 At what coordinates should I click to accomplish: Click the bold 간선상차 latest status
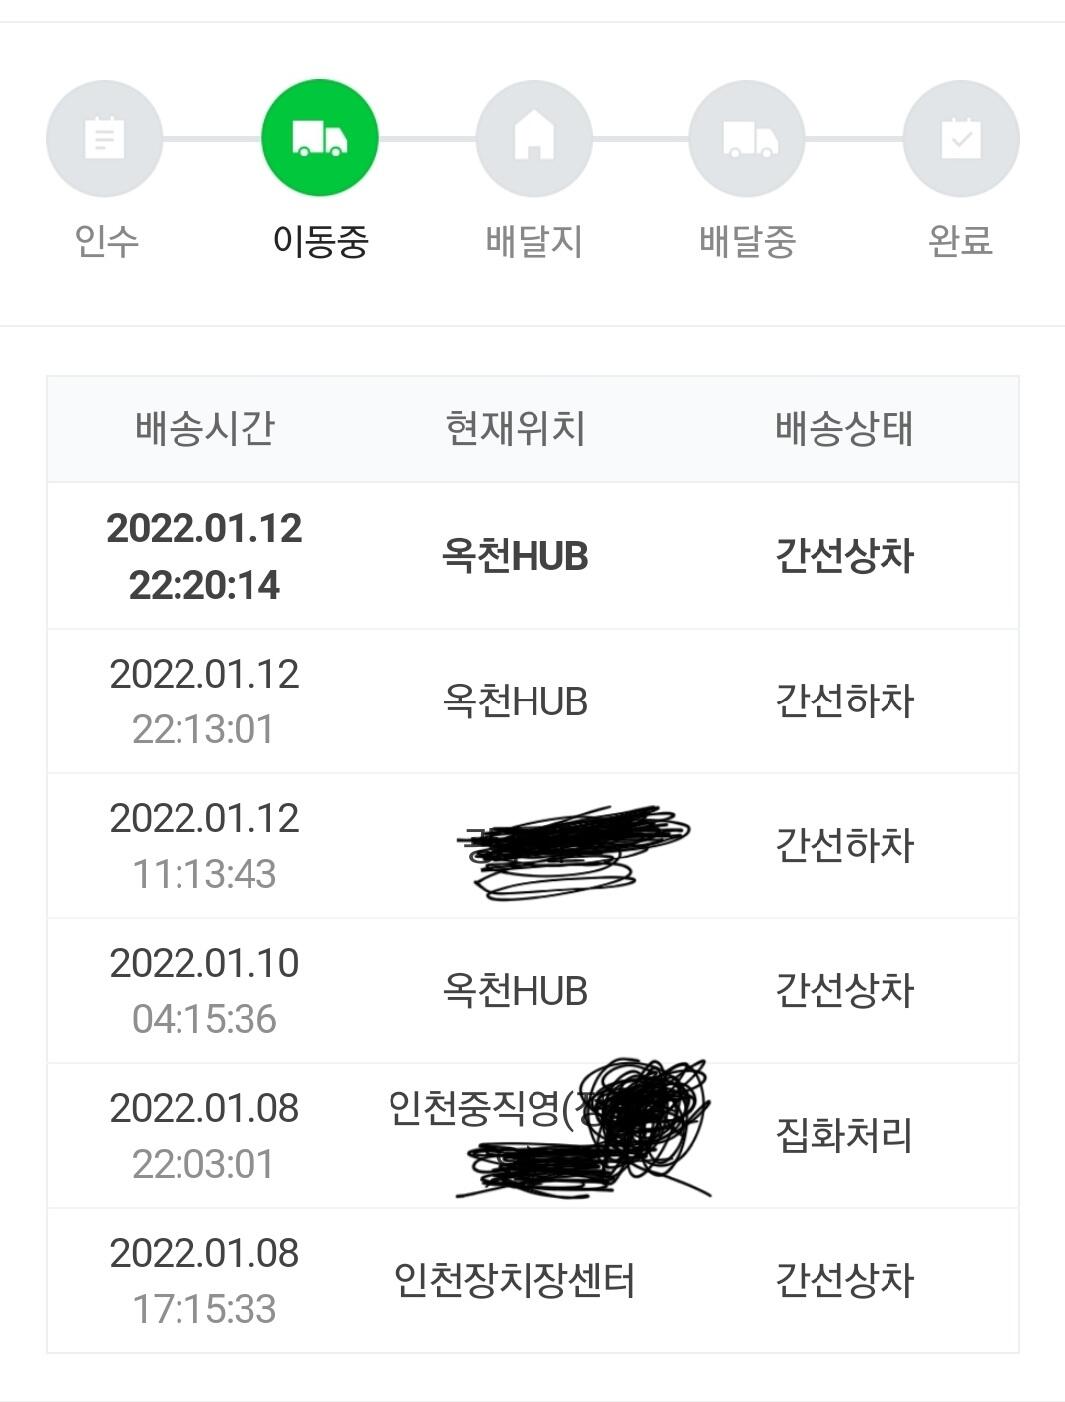845,556
